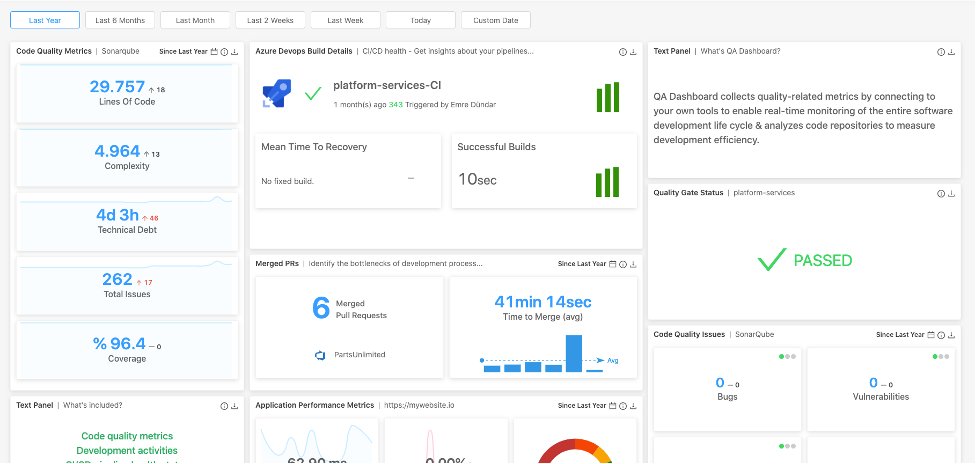Open the Coverage metric card
The width and height of the screenshot is (977, 464).
(x=127, y=350)
